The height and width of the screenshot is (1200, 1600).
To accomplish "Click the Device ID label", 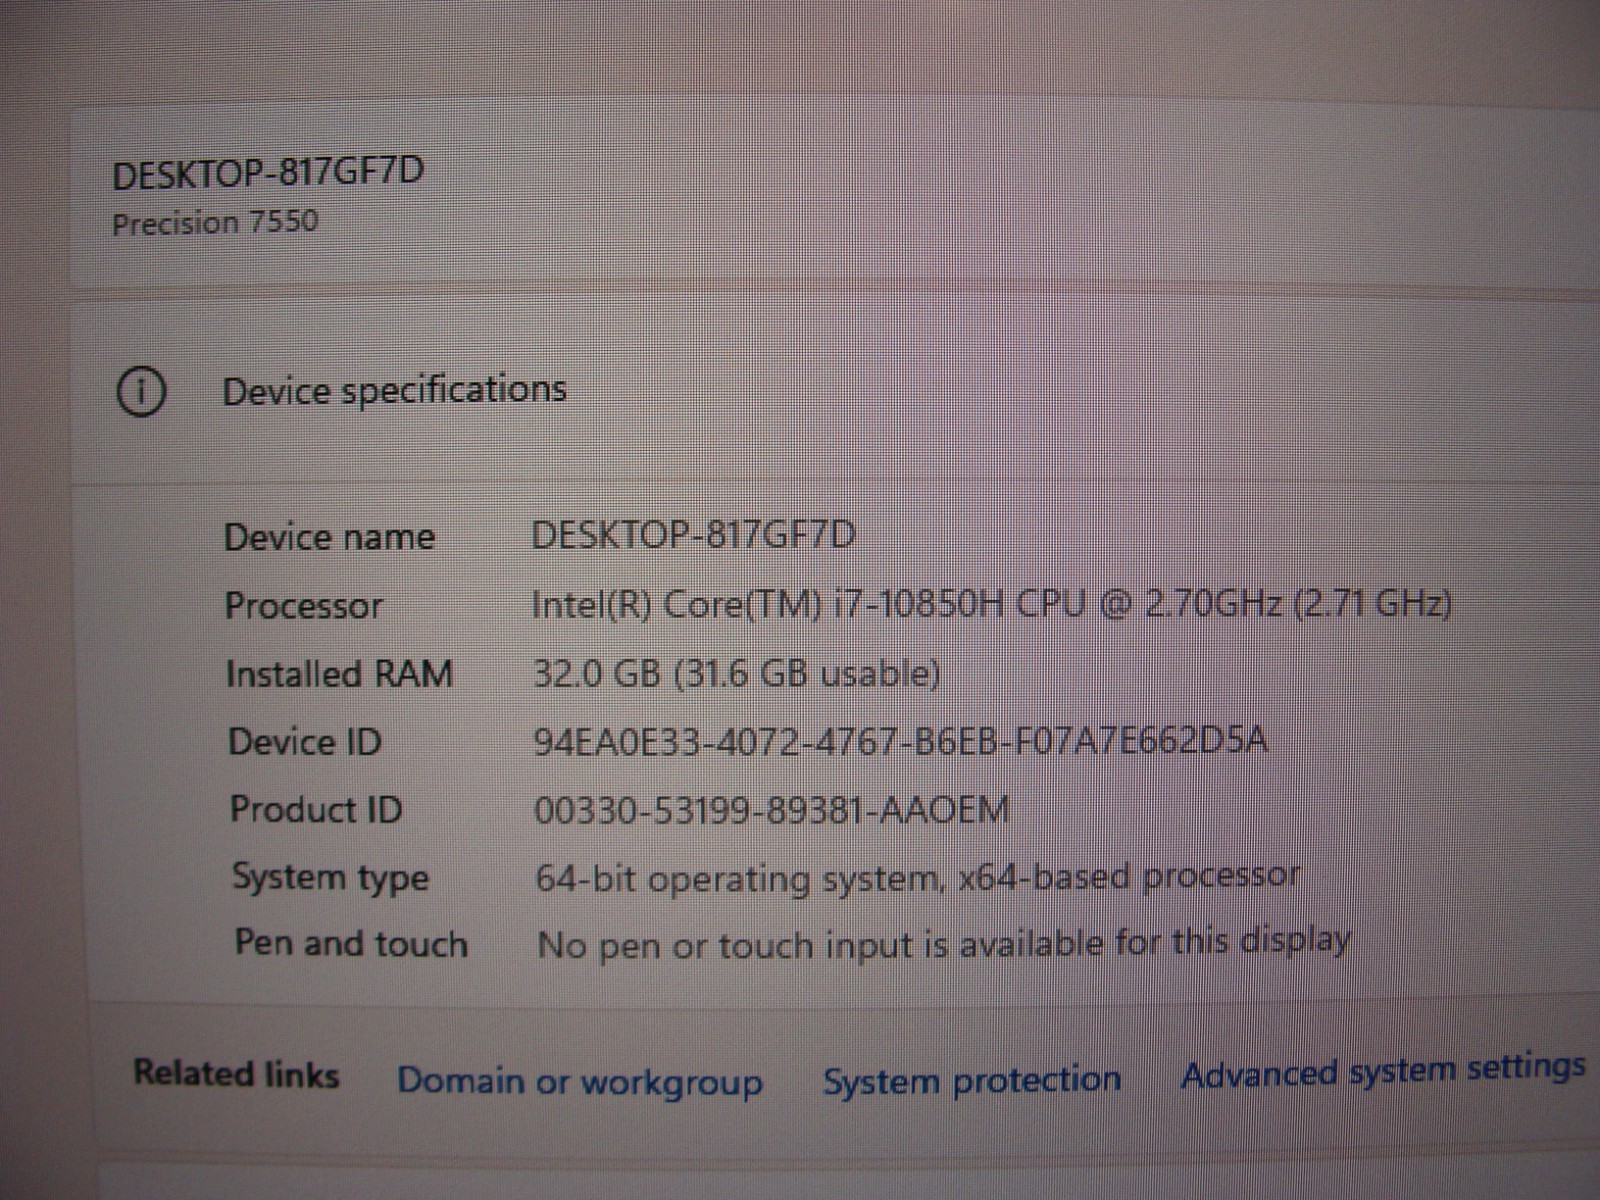I will tap(305, 742).
